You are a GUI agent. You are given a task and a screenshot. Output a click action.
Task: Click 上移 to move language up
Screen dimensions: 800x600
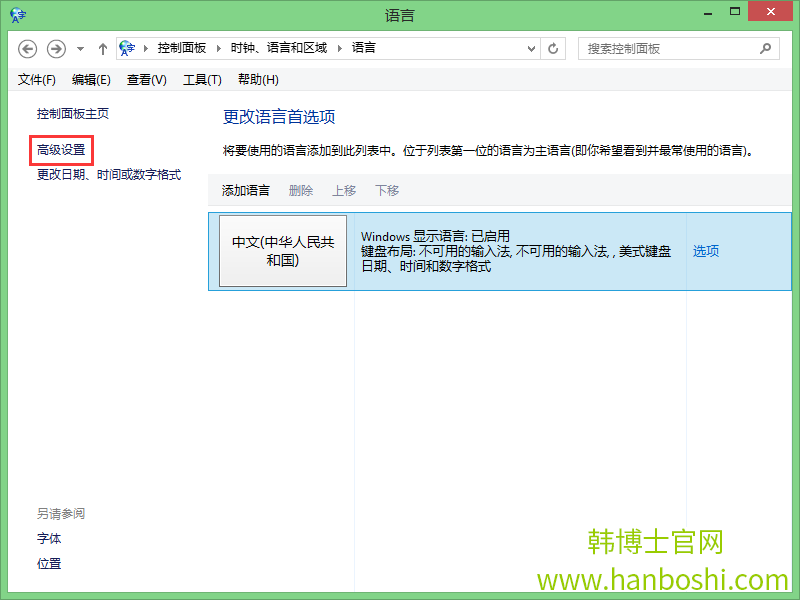pos(343,190)
